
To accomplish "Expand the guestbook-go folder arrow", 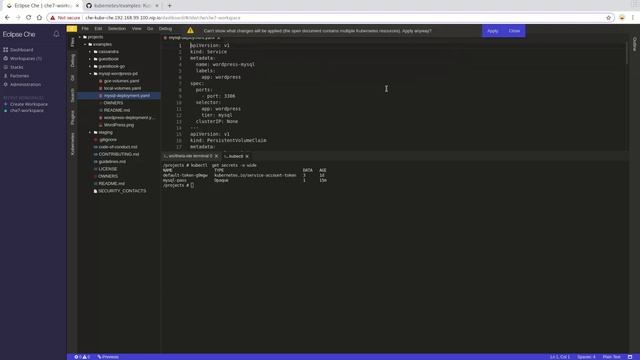I will [90, 67].
